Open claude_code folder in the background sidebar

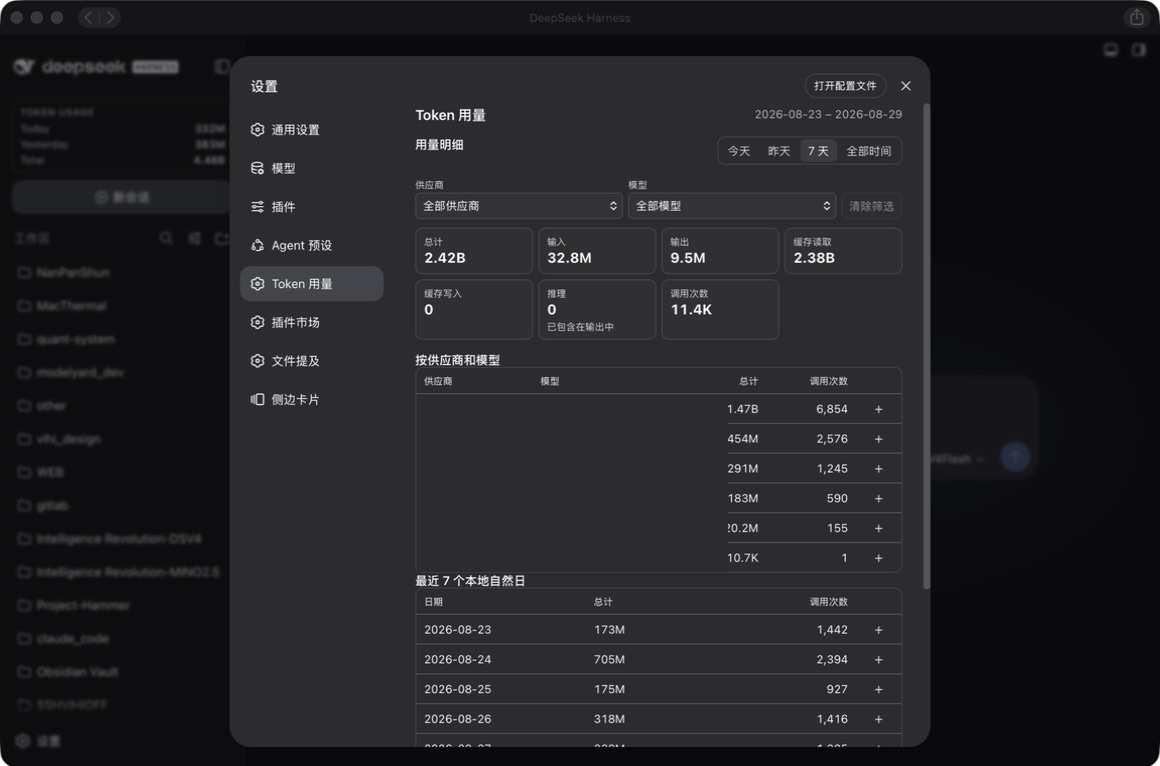[x=64, y=639]
